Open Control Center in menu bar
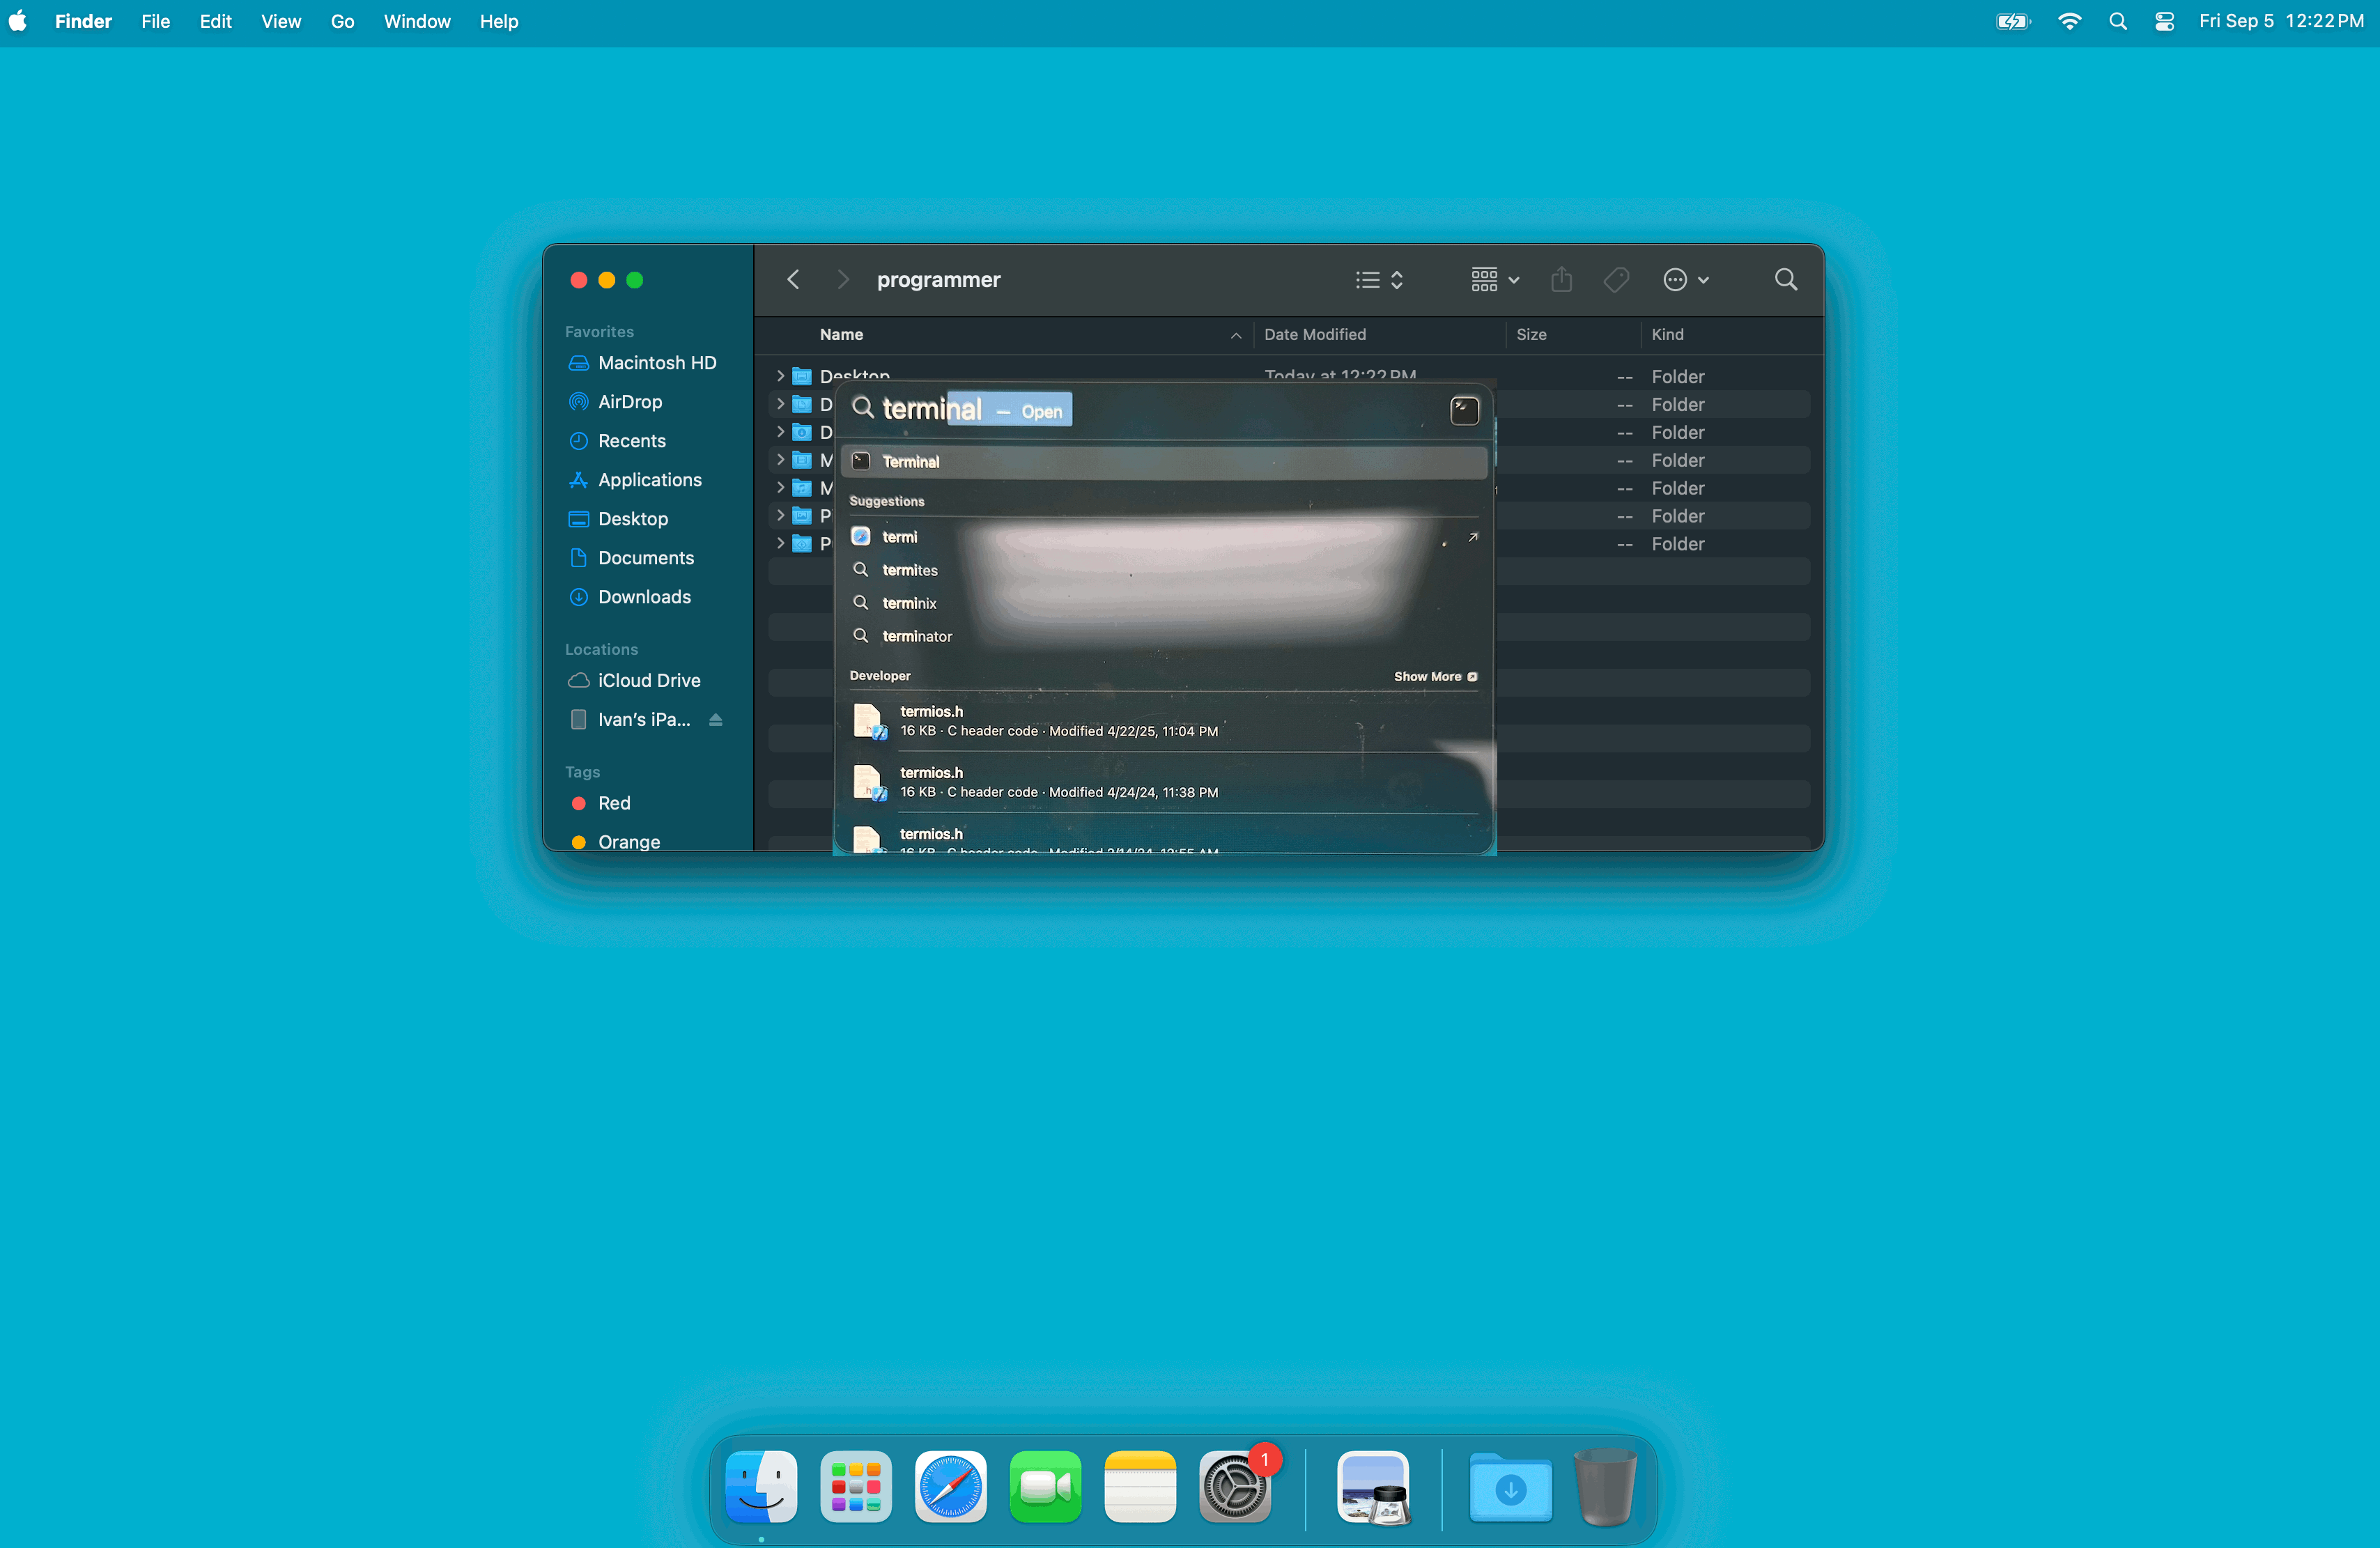The width and height of the screenshot is (2380, 1548). point(2164,21)
